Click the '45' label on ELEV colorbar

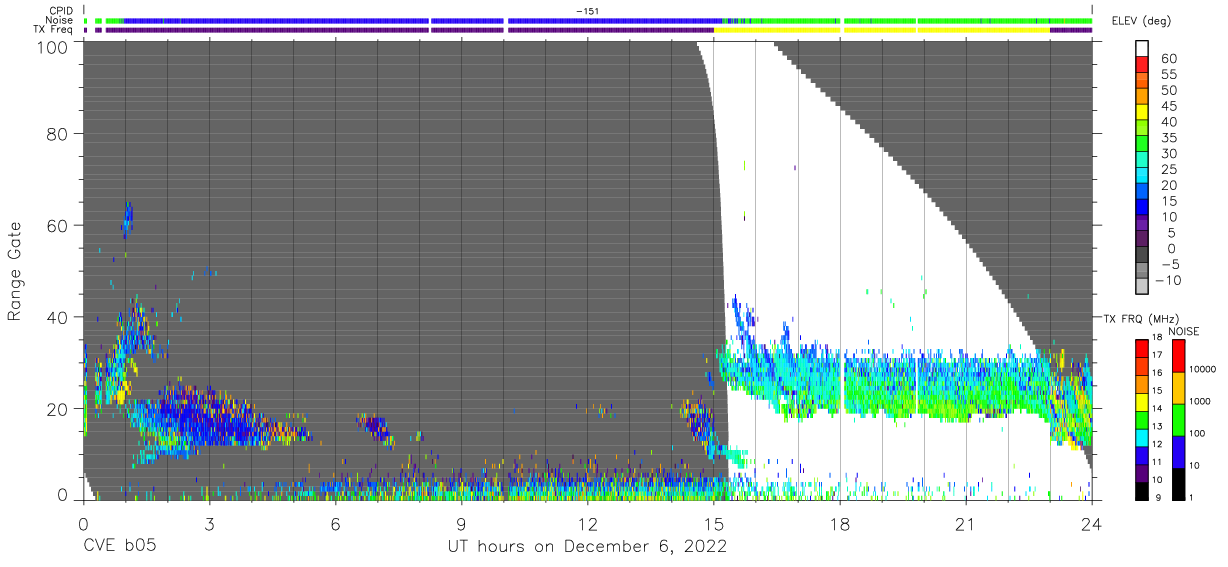click(1169, 106)
